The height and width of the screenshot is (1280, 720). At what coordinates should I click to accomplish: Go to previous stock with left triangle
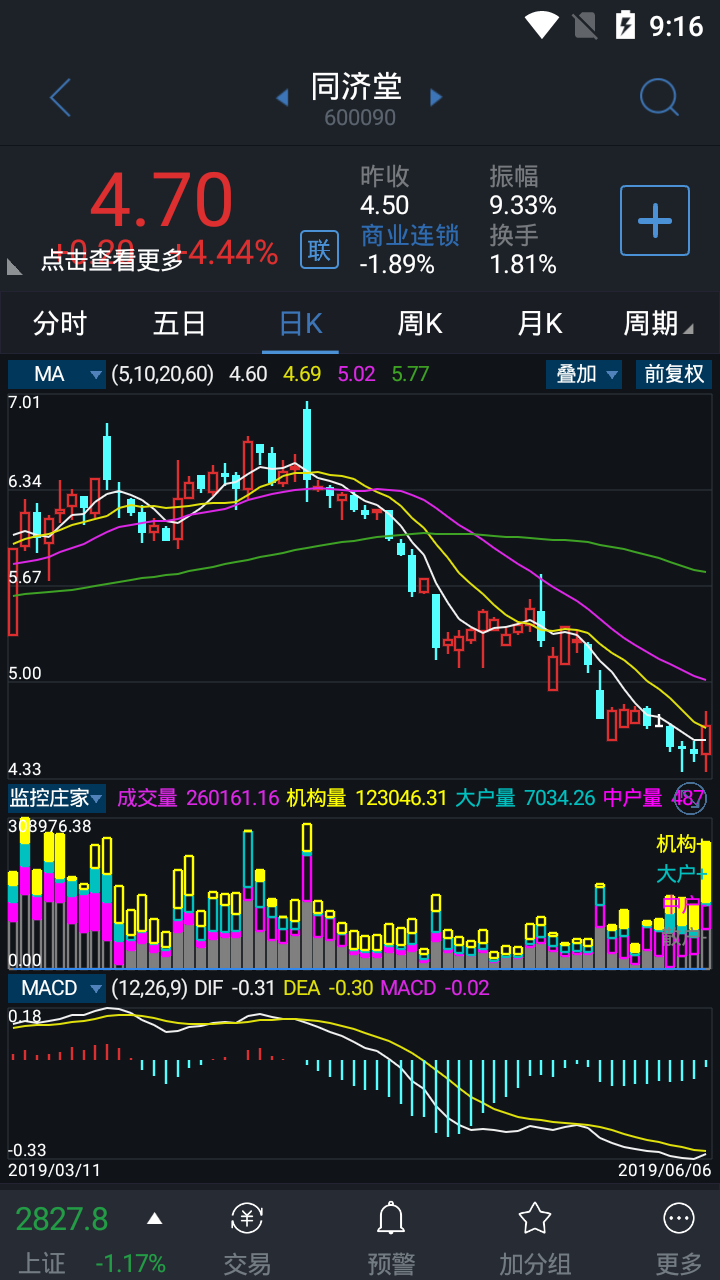point(282,97)
